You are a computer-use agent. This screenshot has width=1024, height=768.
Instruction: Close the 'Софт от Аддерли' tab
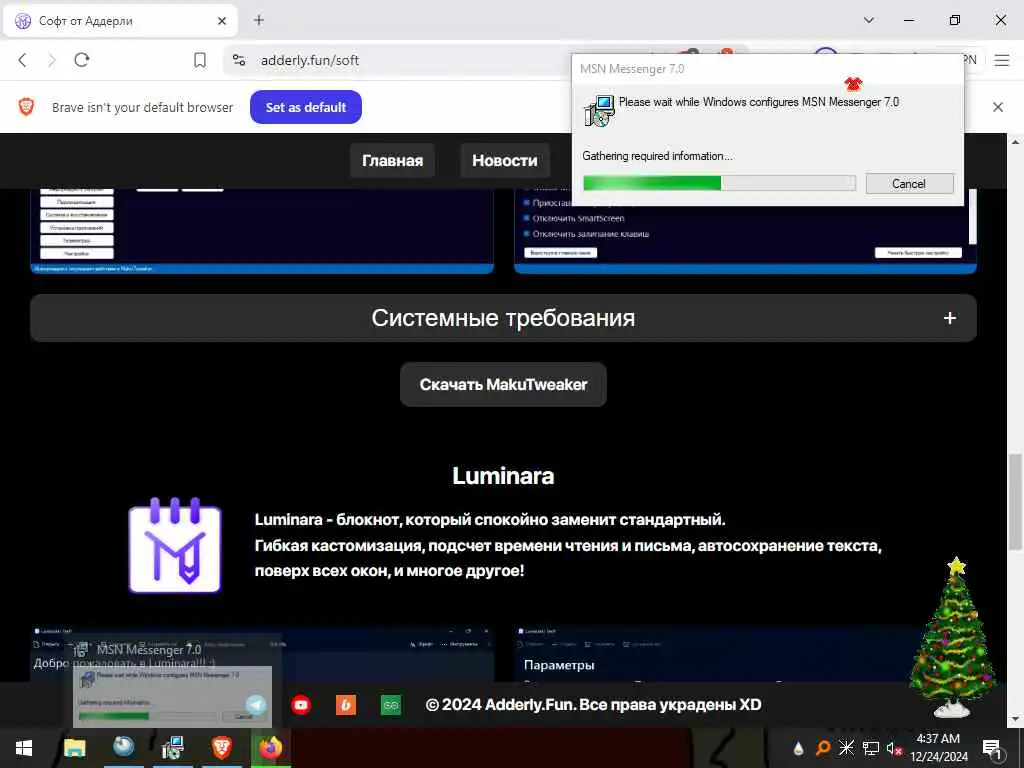coord(221,21)
